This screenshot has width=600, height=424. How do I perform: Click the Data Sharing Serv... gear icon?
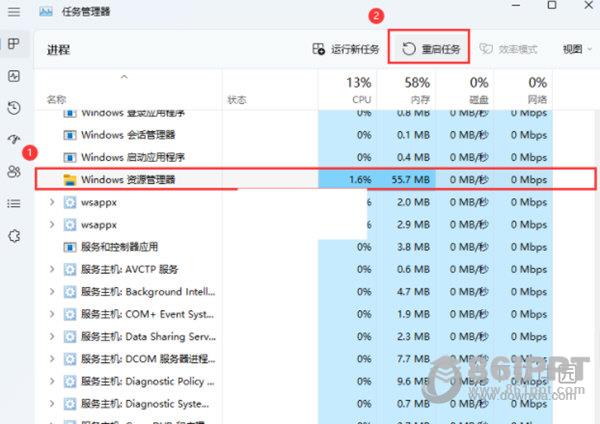coord(70,337)
